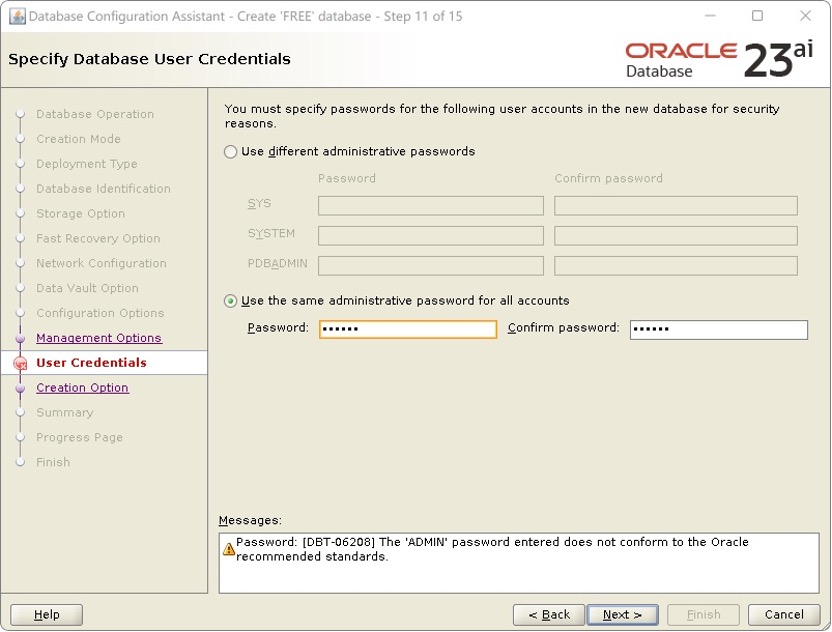Click the Database Operation step indicator circle
This screenshot has height=632, width=832.
(x=20, y=114)
